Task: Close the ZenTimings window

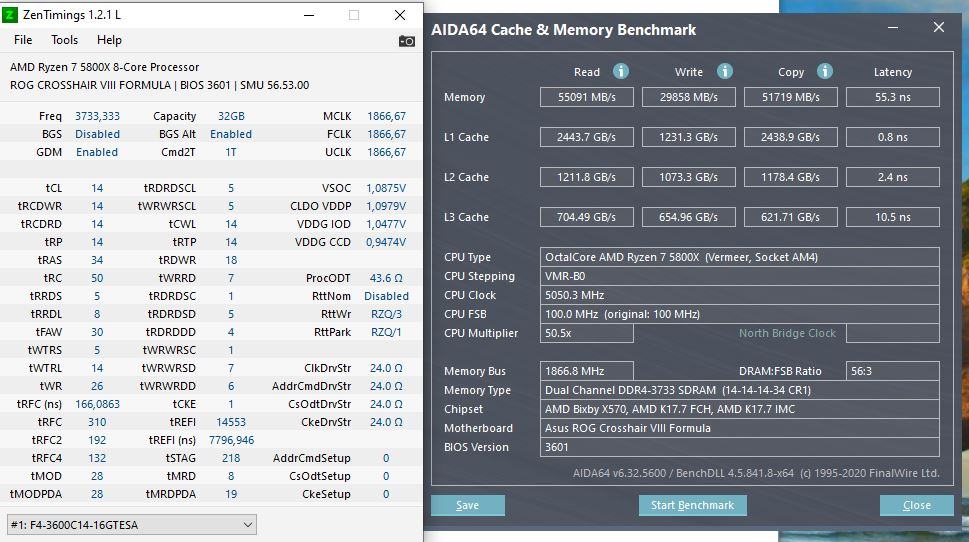Action: click(400, 15)
